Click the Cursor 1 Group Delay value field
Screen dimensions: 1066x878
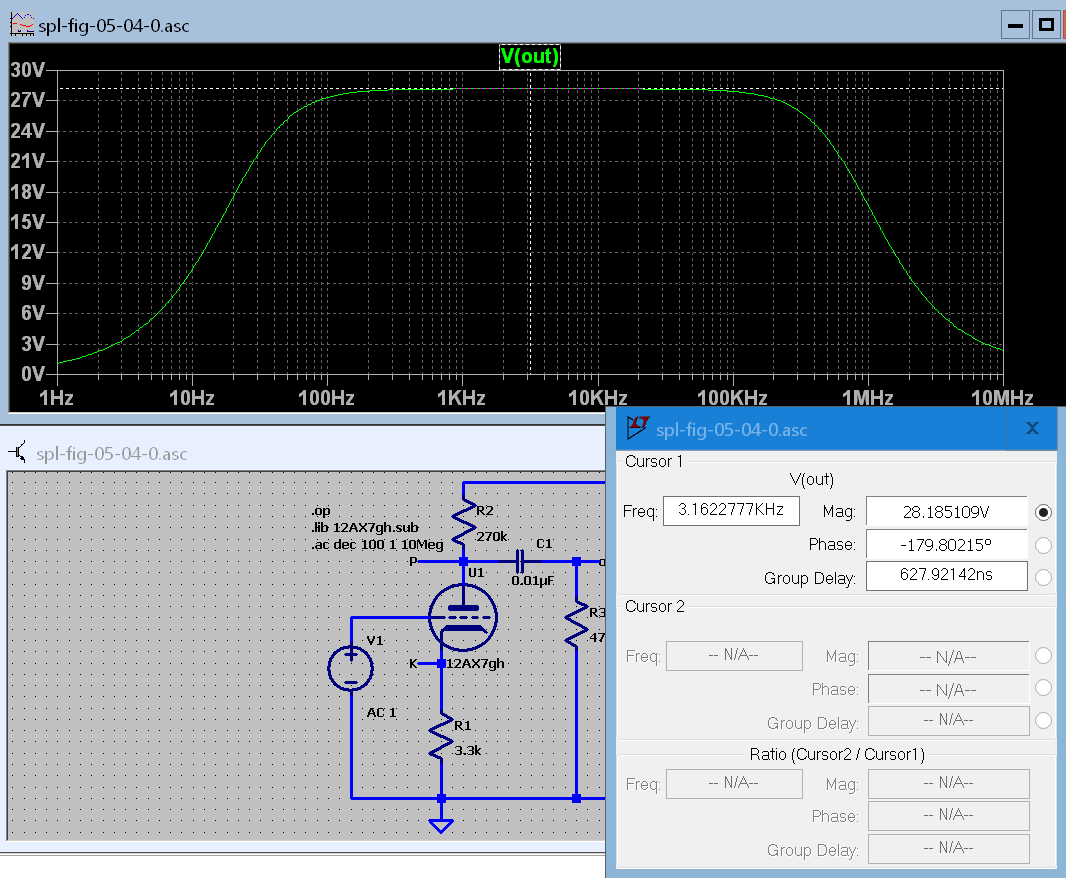coord(945,576)
